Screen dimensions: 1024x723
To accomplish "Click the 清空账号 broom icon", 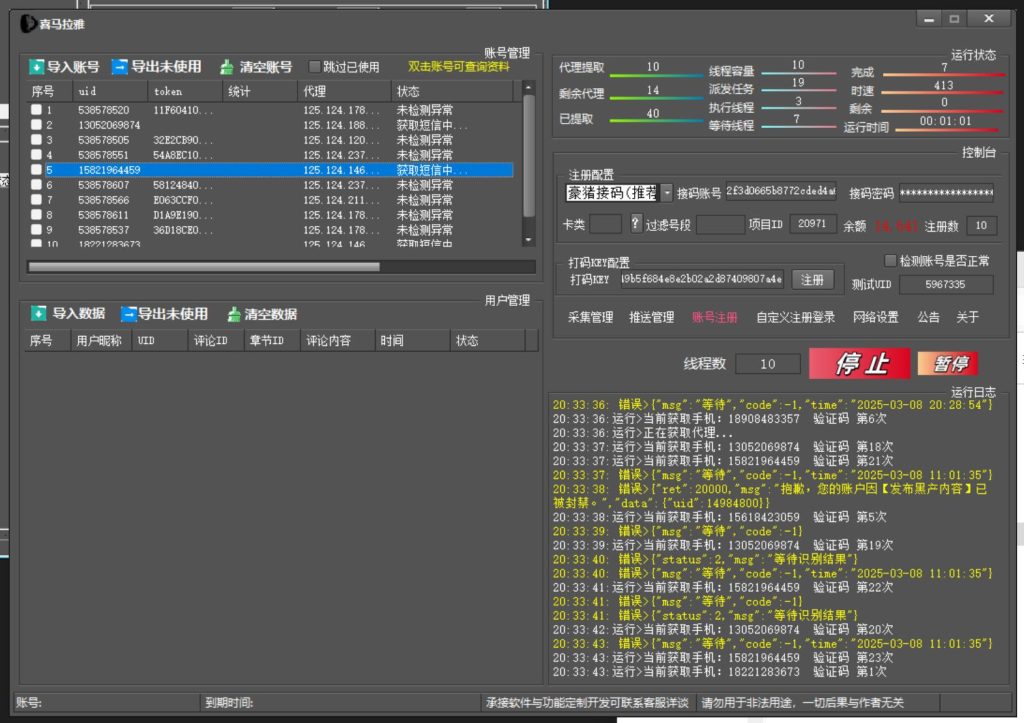I will tap(227, 67).
